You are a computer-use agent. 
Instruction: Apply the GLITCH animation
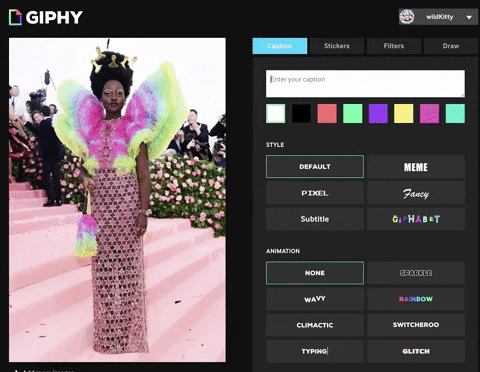[416, 351]
